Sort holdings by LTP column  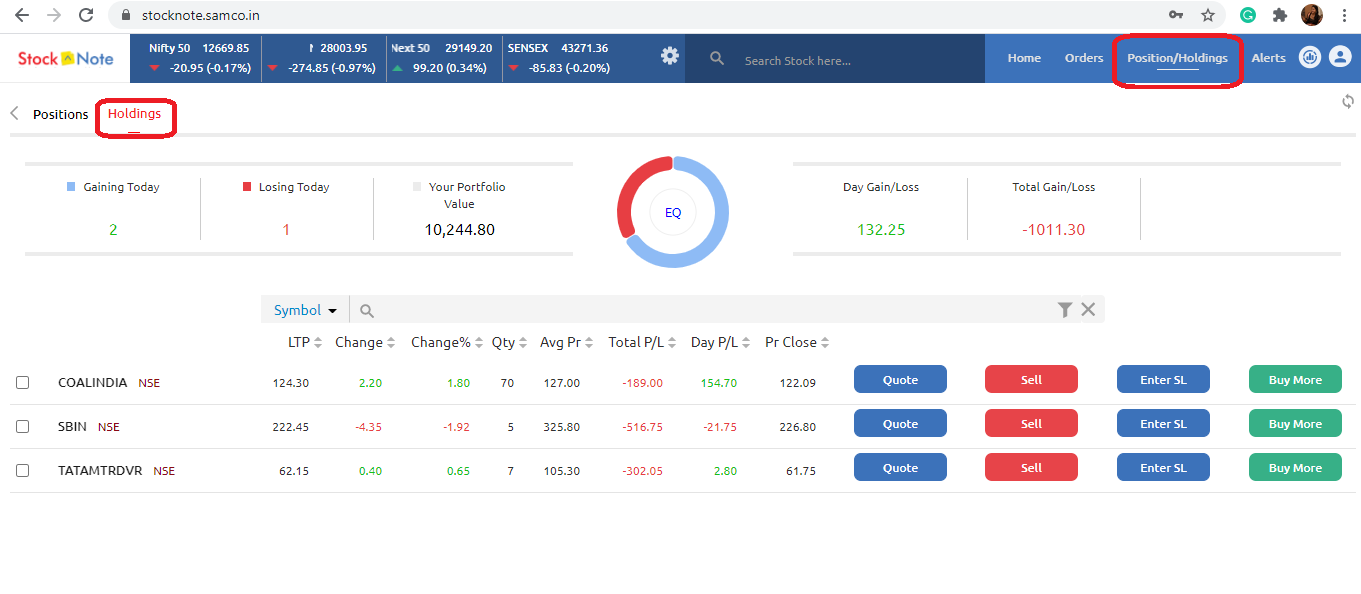coord(305,342)
